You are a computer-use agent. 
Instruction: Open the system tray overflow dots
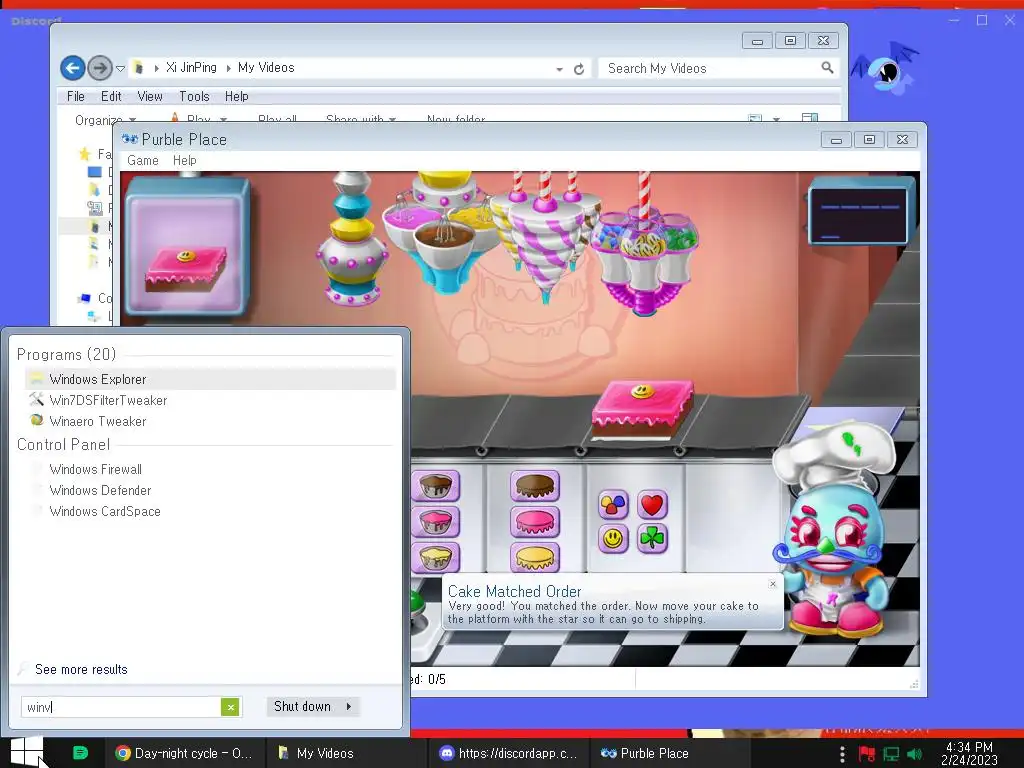842,754
